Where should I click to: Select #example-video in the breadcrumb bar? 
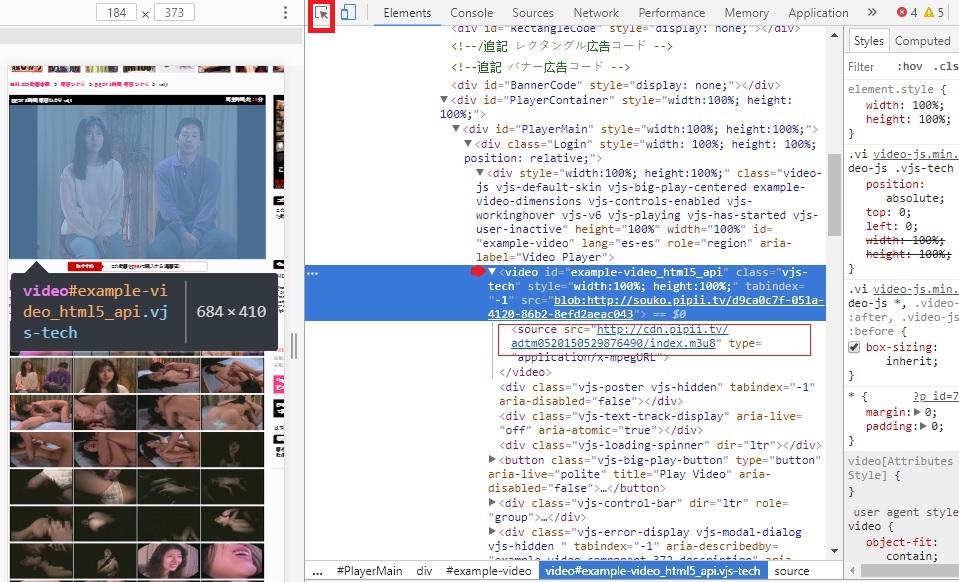coord(489,571)
